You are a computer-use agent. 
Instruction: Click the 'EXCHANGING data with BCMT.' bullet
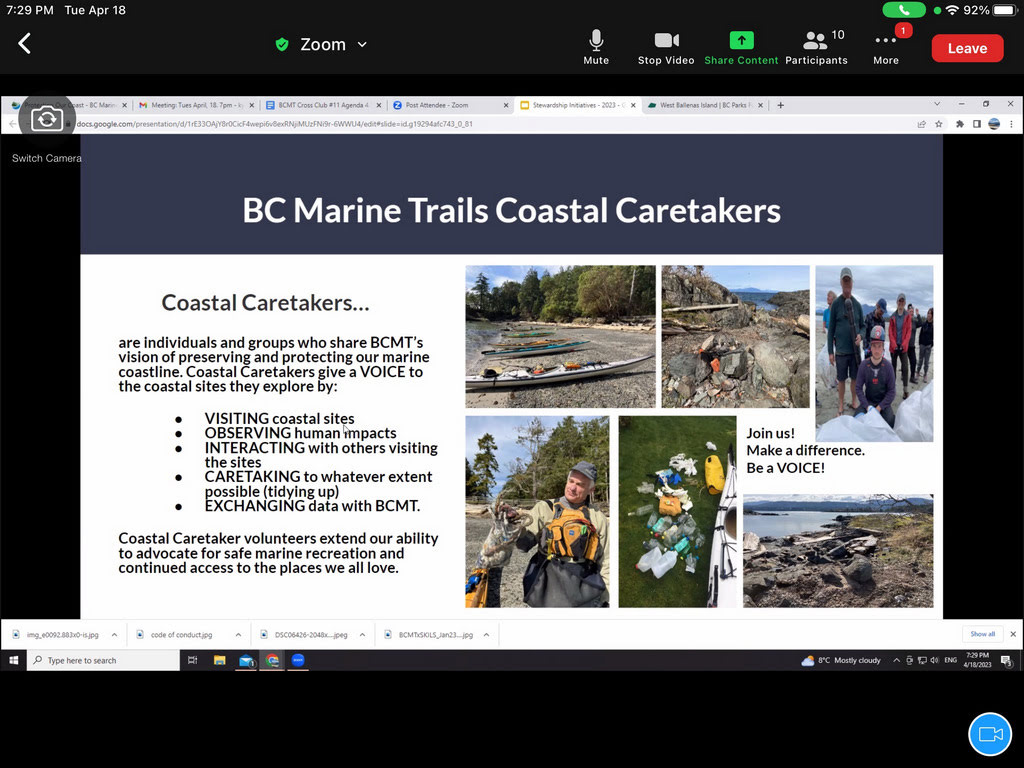pyautogui.click(x=312, y=505)
